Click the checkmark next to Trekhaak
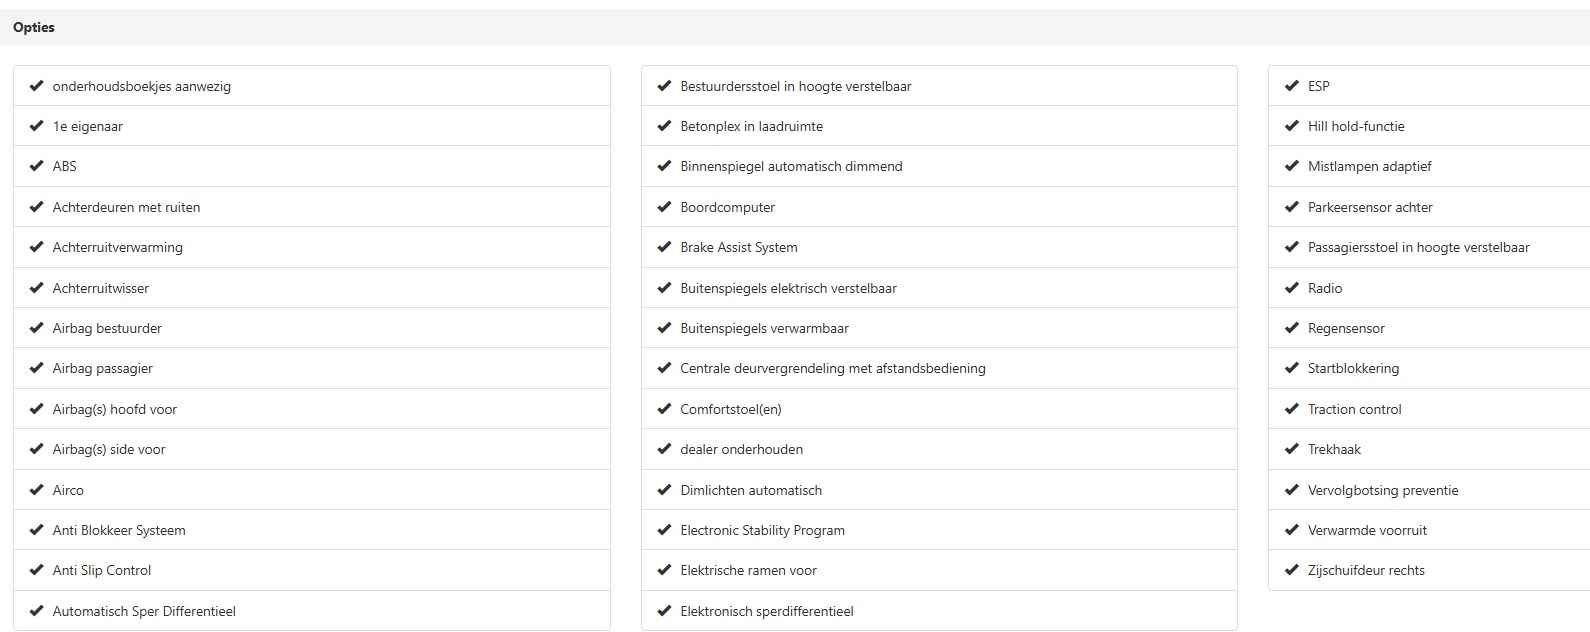 1292,449
